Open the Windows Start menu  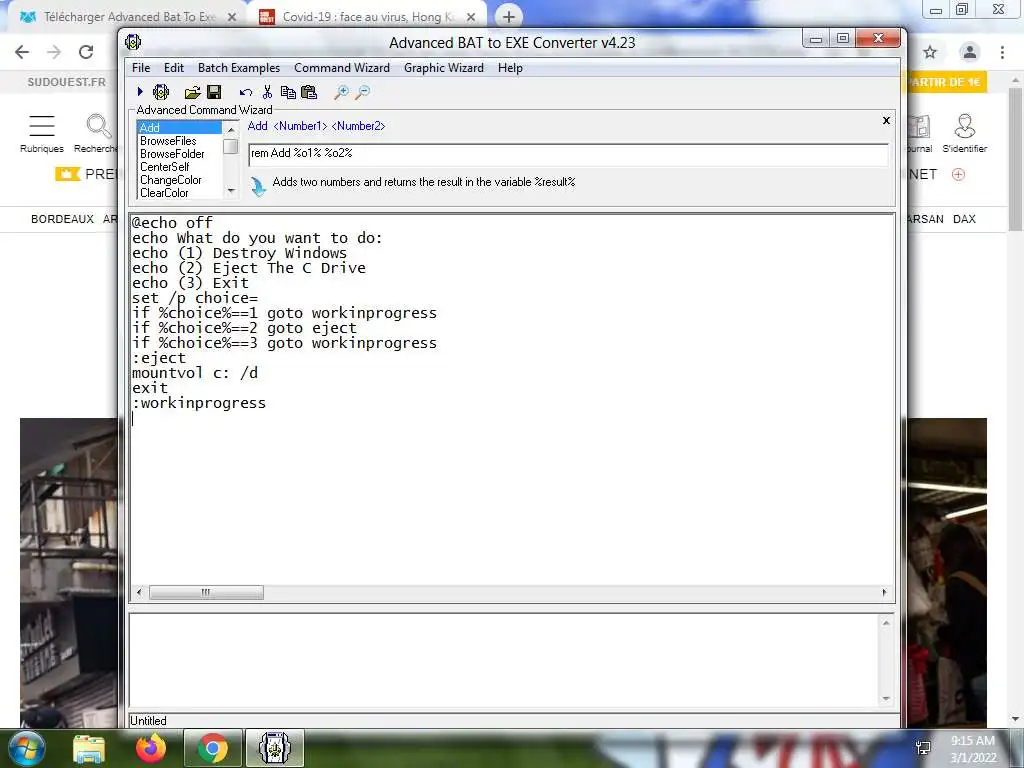pos(26,748)
